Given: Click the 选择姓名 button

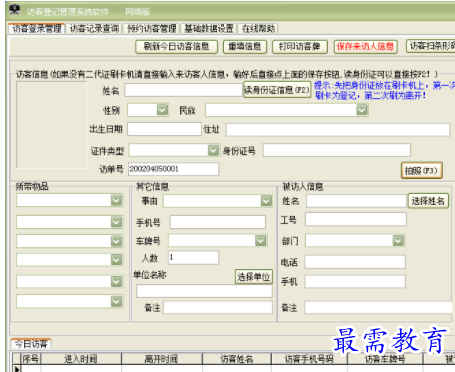Looking at the screenshot, I should pyautogui.click(x=428, y=201).
